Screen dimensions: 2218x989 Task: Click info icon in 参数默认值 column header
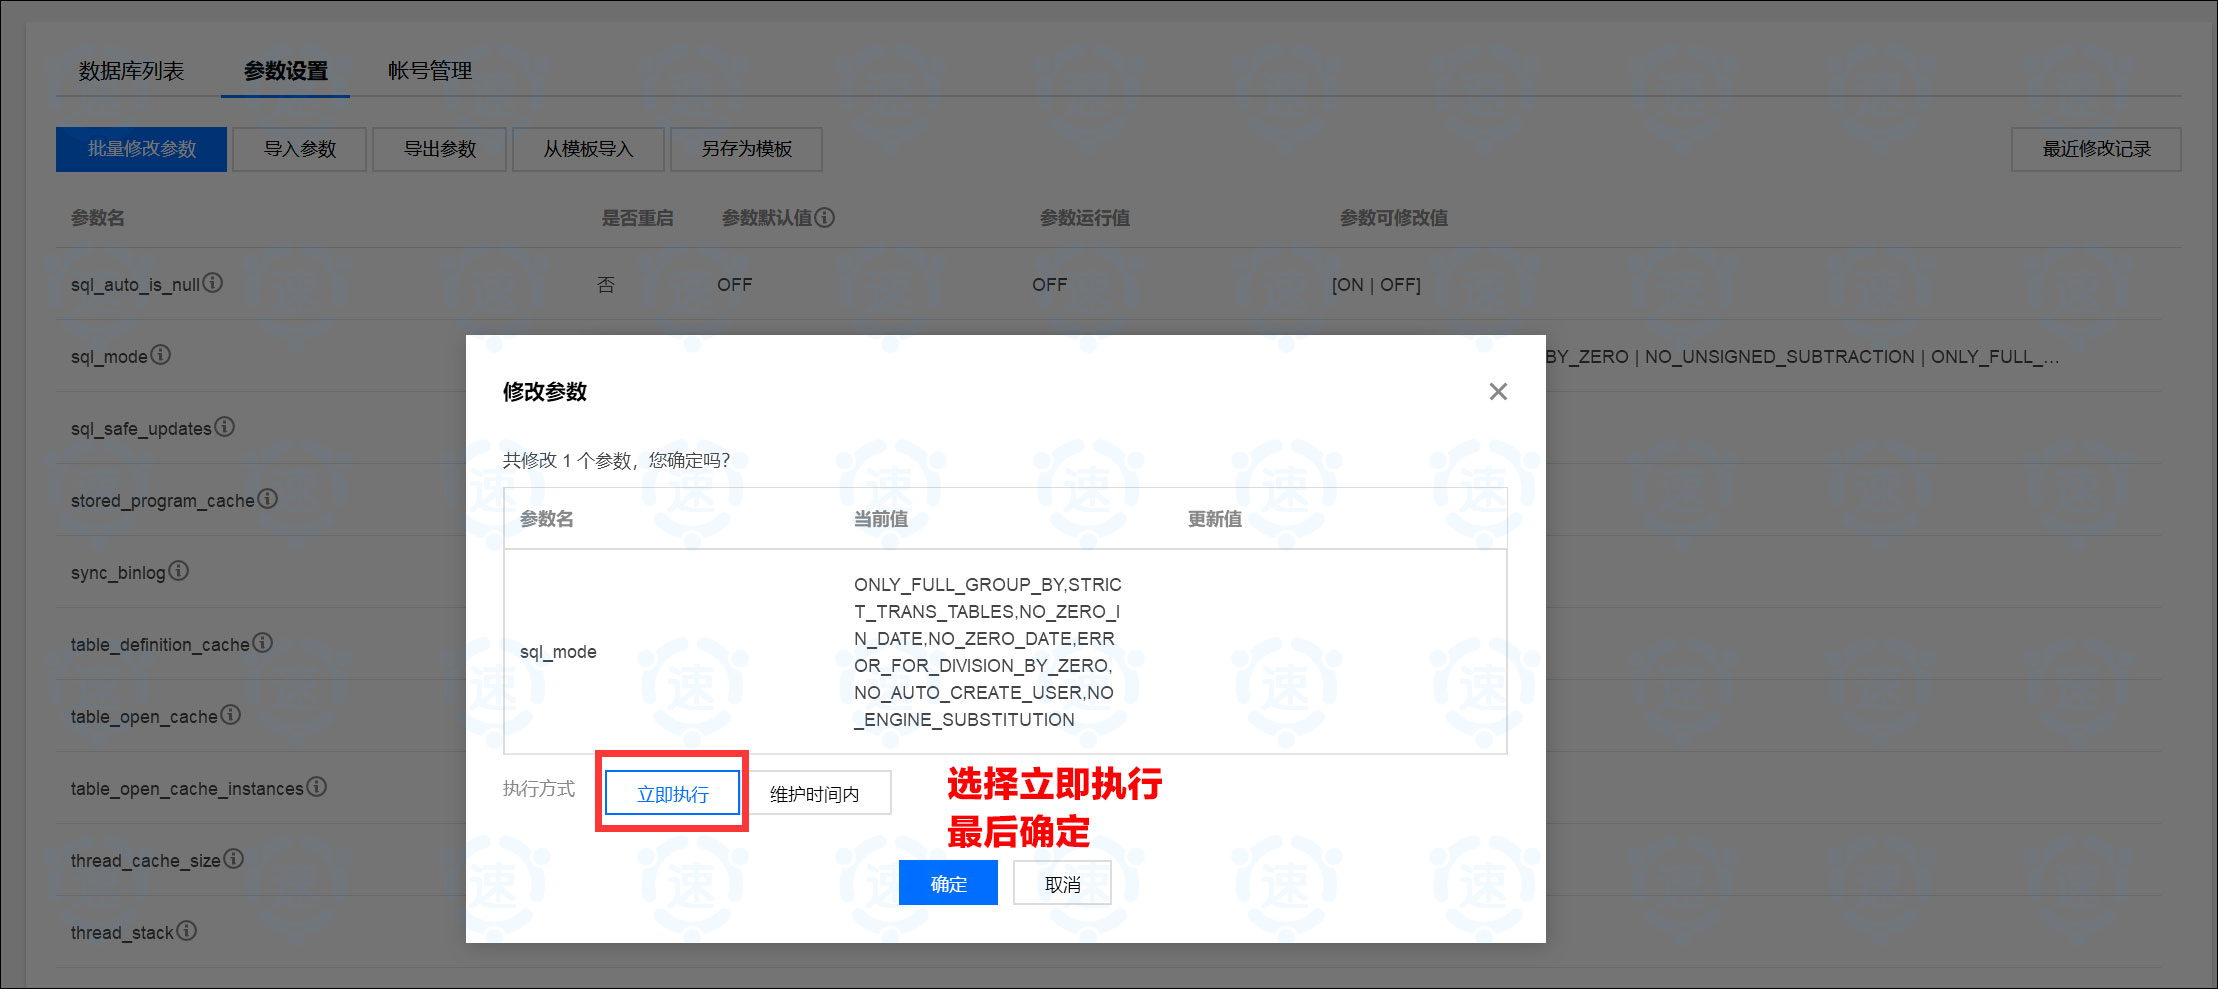pyautogui.click(x=824, y=217)
